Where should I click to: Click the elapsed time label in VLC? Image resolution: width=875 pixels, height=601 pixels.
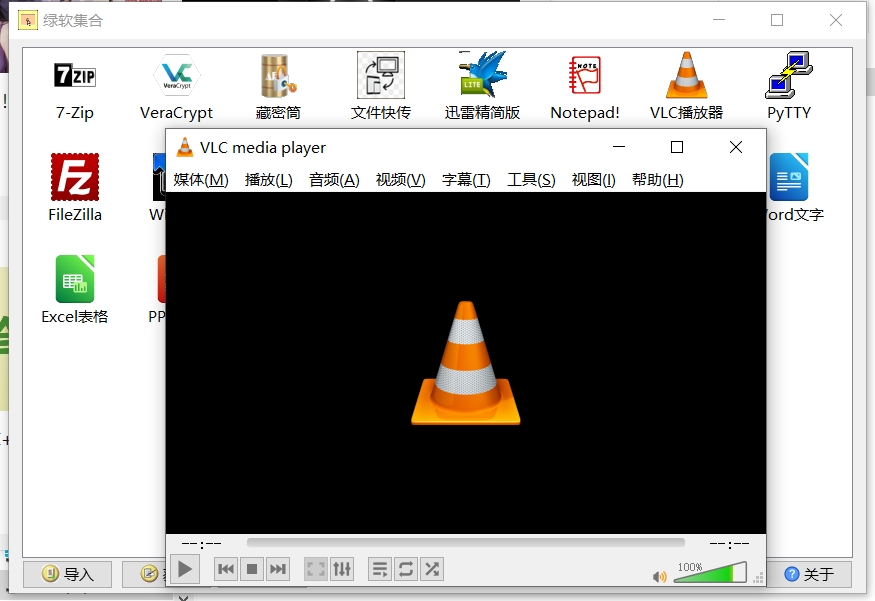coord(201,543)
